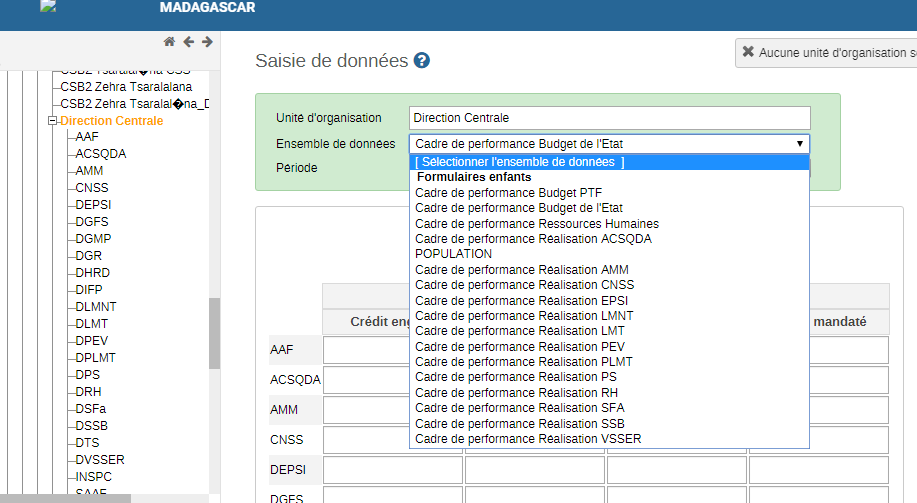
Task: Select Cadre de performance Realisation VSSER
Action: (528, 439)
